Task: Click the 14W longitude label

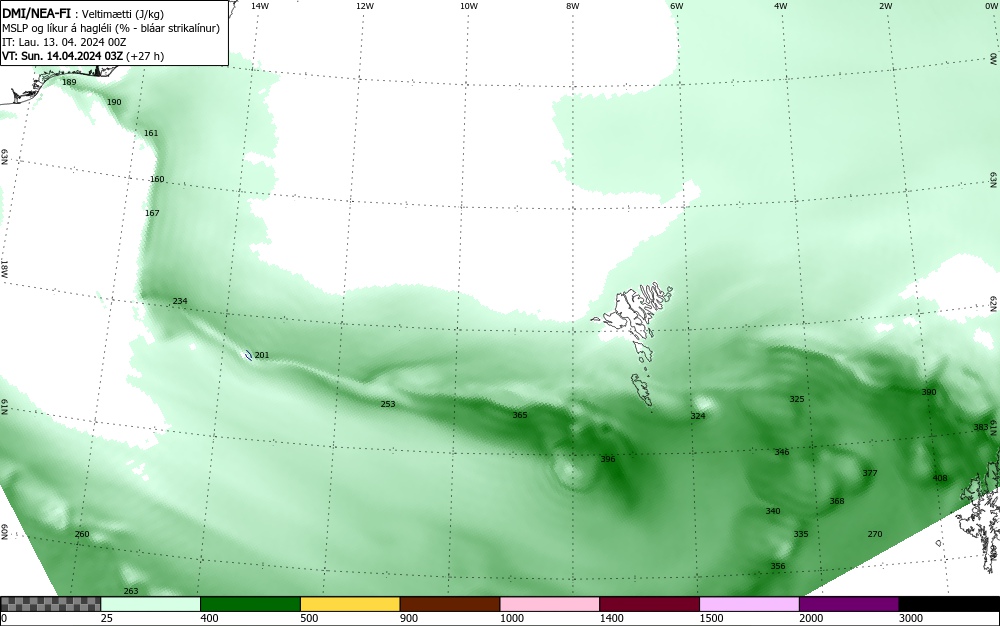Action: tap(260, 6)
